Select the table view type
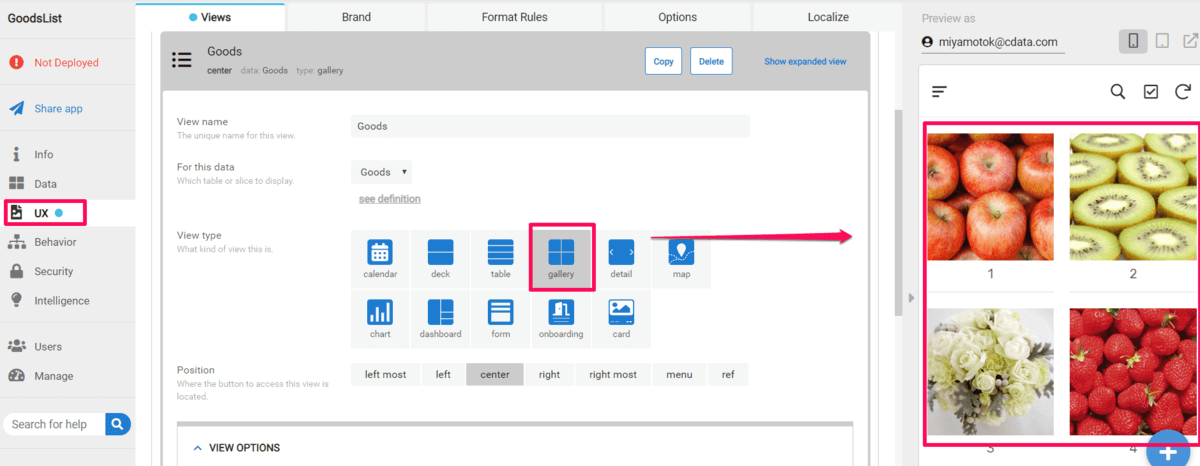This screenshot has height=466, width=1200. 500,259
